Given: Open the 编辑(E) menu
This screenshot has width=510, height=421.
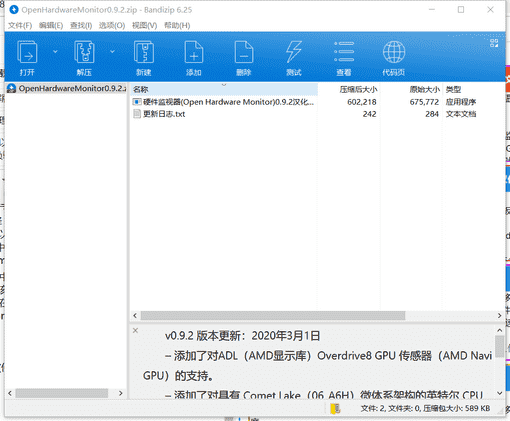Looking at the screenshot, I should [x=51, y=25].
